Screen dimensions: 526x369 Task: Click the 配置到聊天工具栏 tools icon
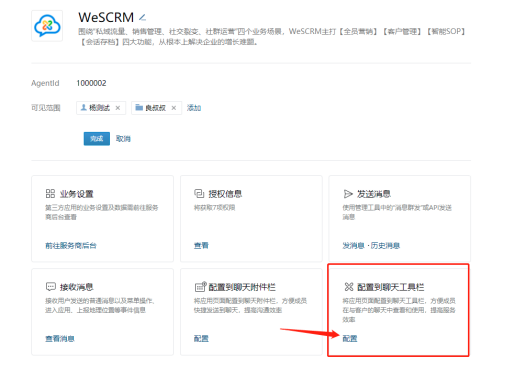[x=349, y=287]
